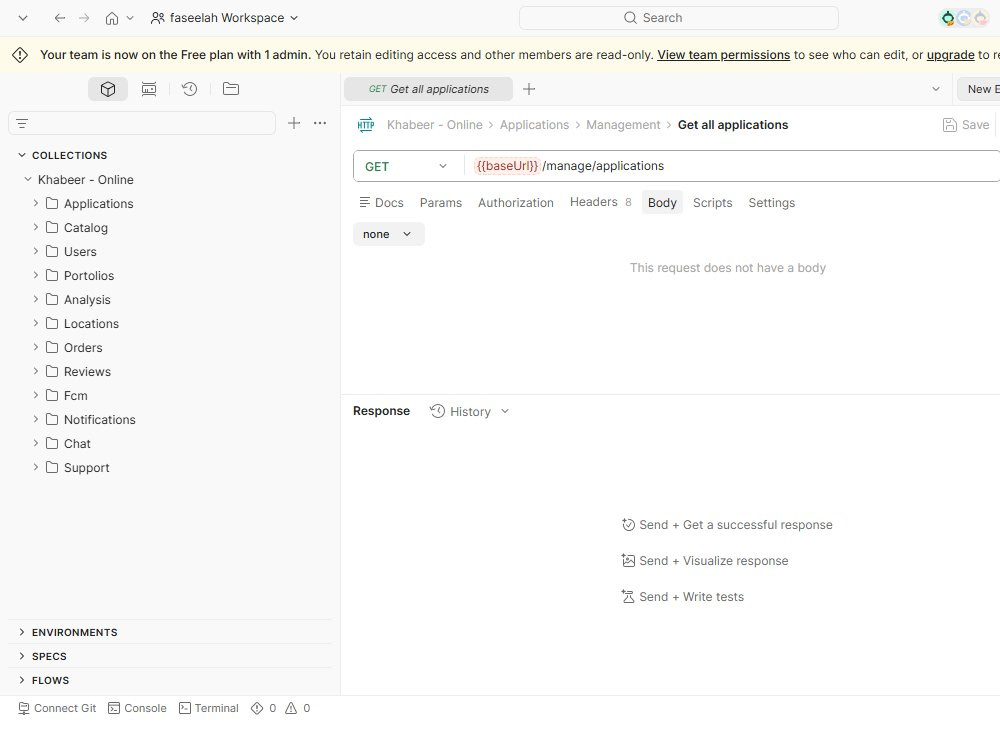Open the faseelah Workspace dropdown
Image resolution: width=1000 pixels, height=750 pixels.
coord(224,18)
